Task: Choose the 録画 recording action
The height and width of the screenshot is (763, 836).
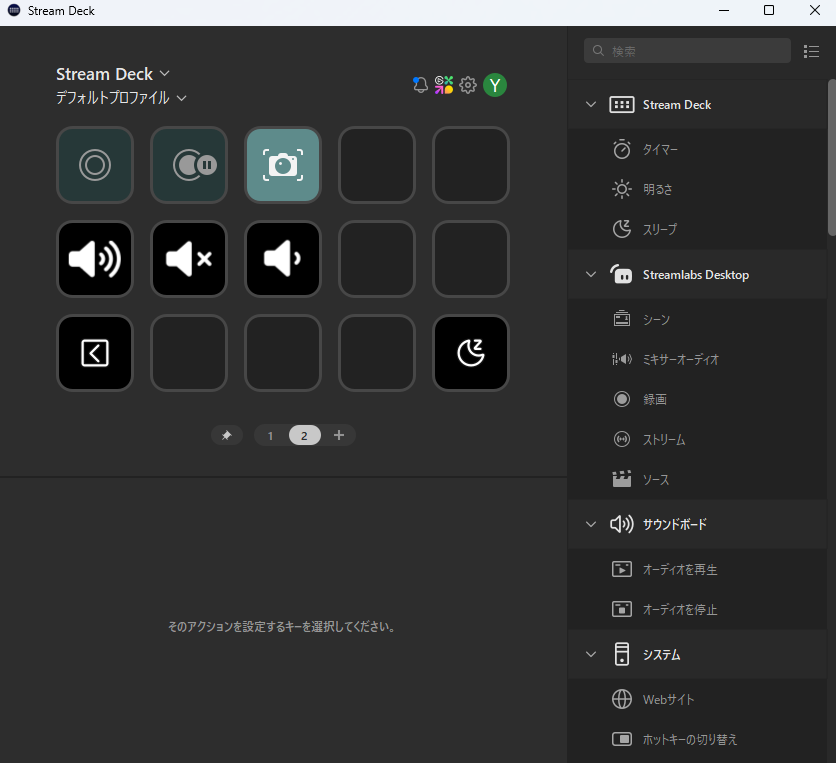Action: pyautogui.click(x=697, y=399)
